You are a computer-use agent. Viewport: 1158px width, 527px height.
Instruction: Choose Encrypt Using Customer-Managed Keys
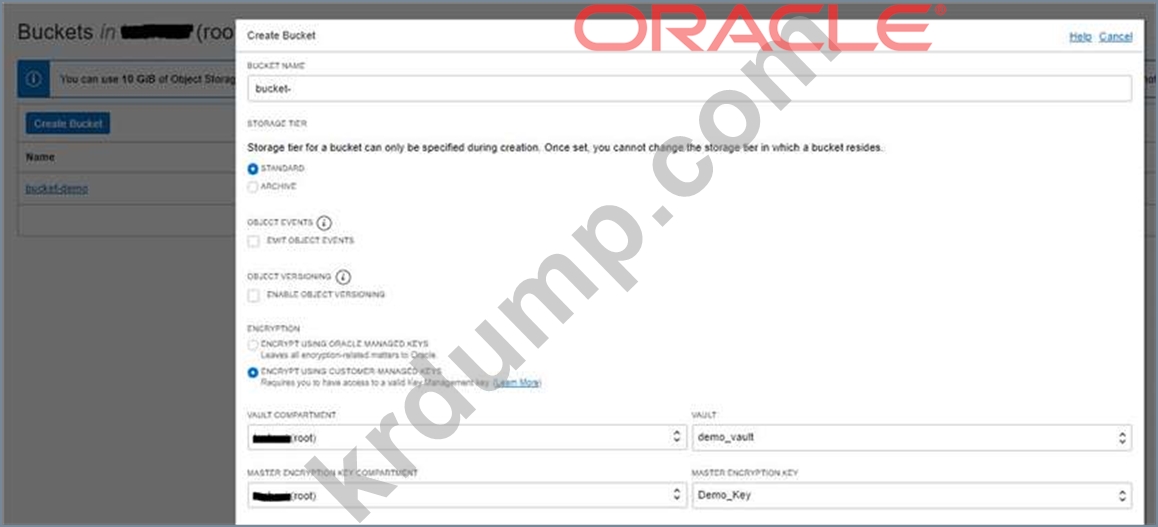point(253,372)
